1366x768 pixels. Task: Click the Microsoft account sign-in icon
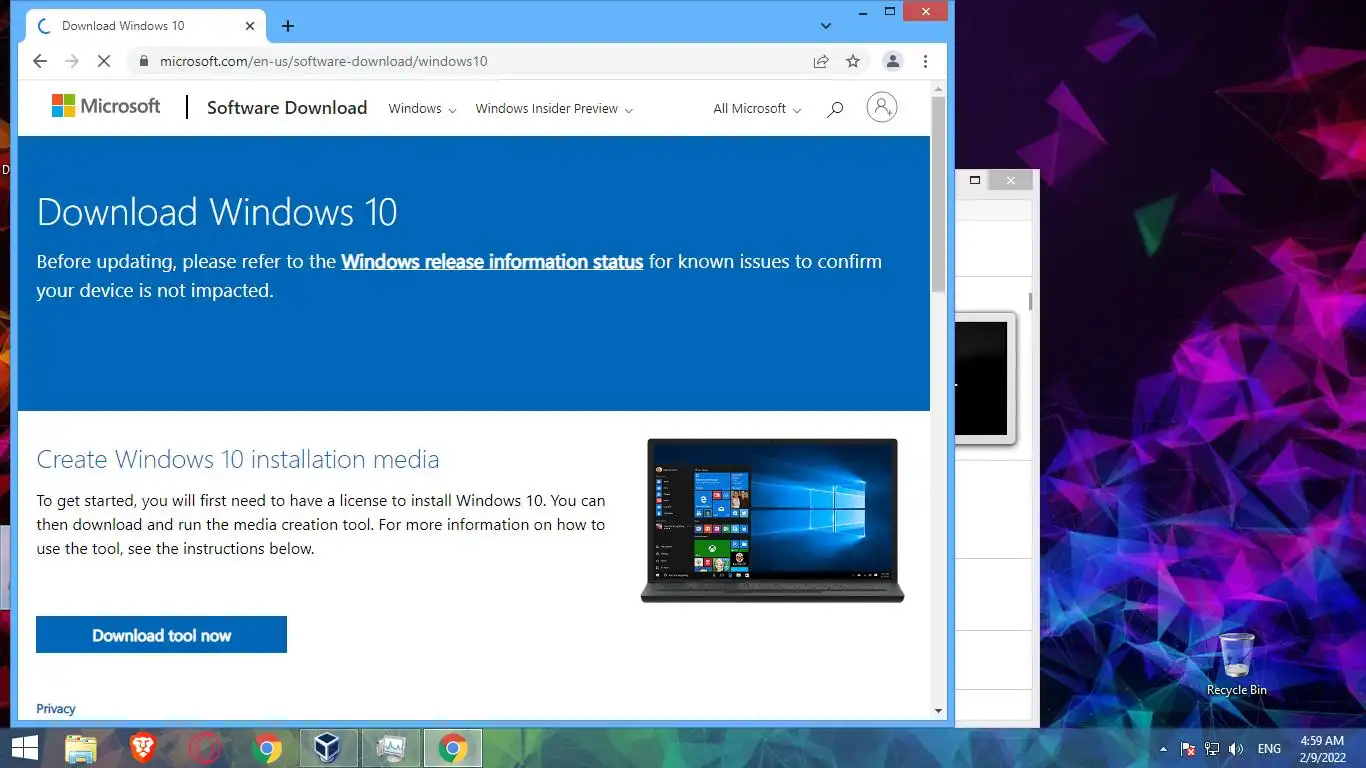(882, 107)
